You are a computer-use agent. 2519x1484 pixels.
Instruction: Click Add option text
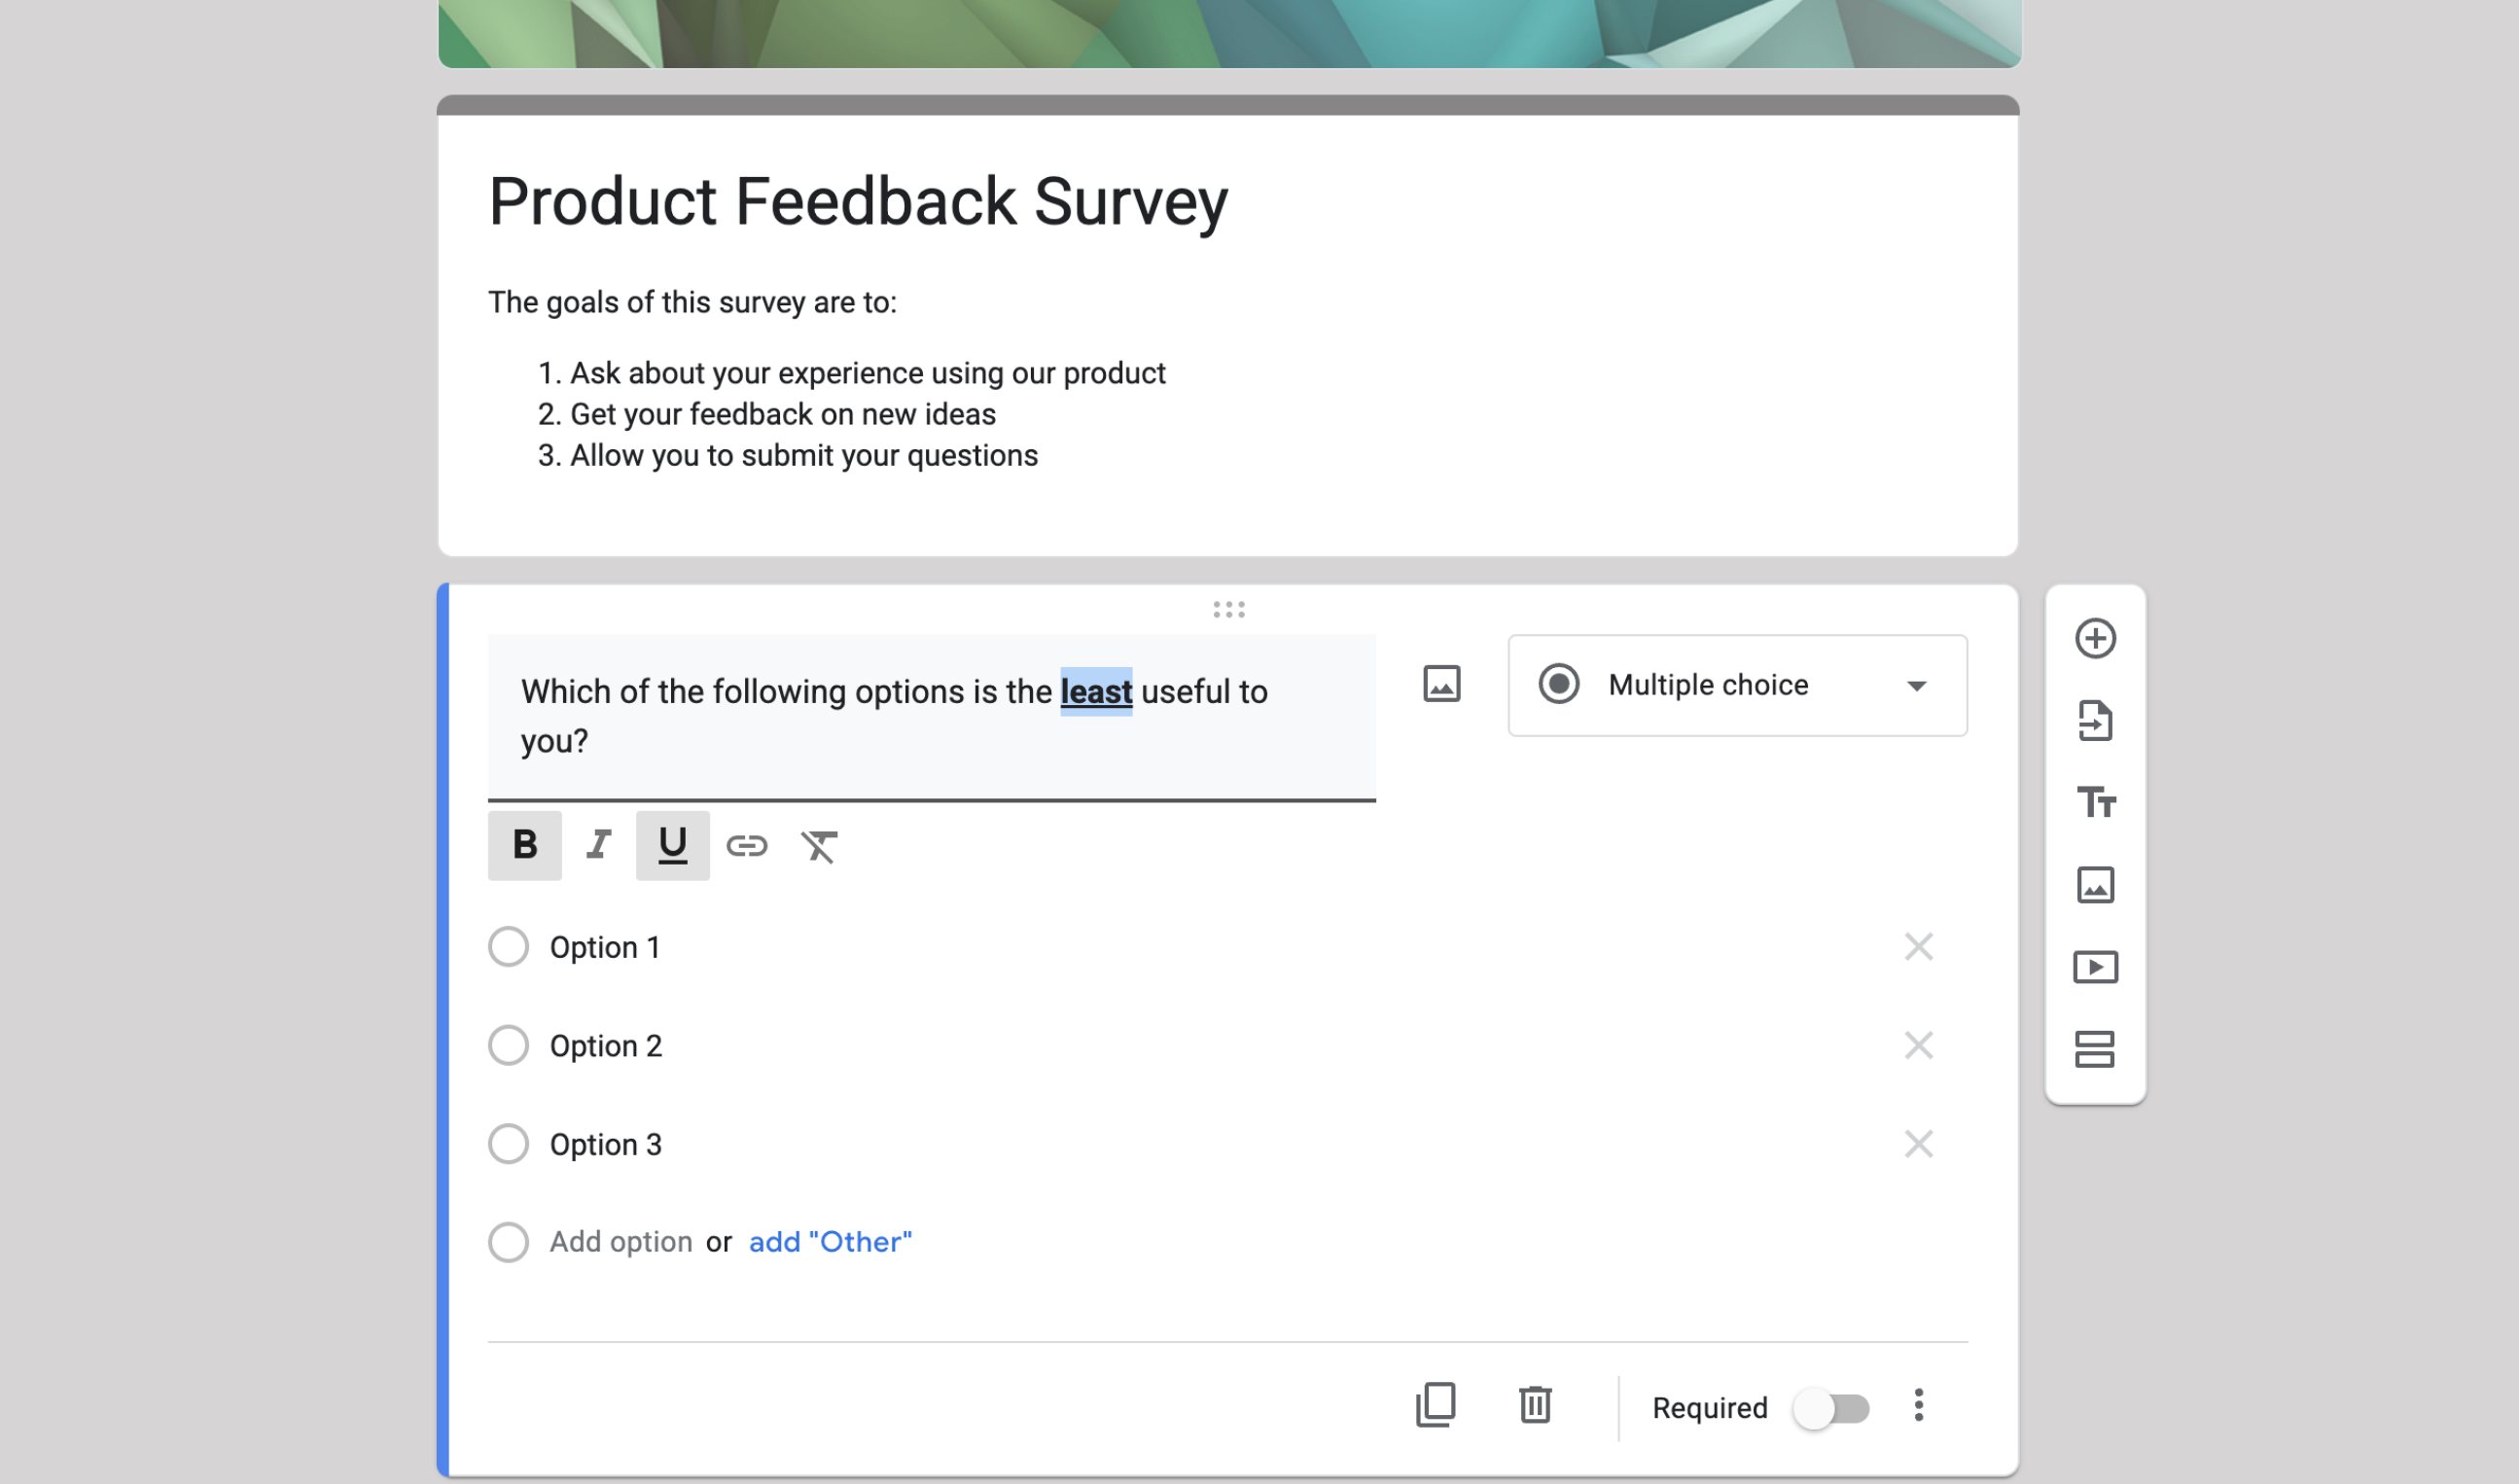pos(620,1242)
